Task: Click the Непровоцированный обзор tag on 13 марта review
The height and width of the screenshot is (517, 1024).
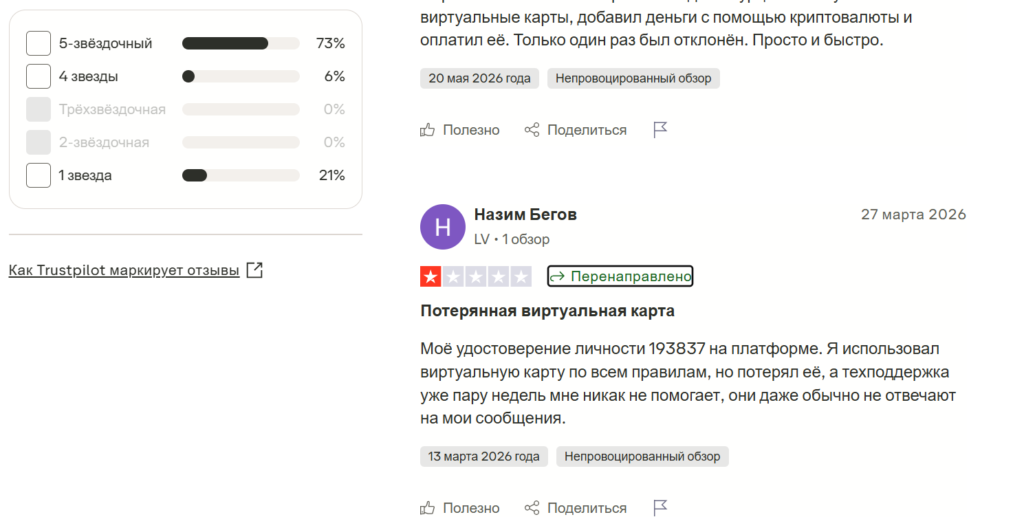Action: point(642,456)
